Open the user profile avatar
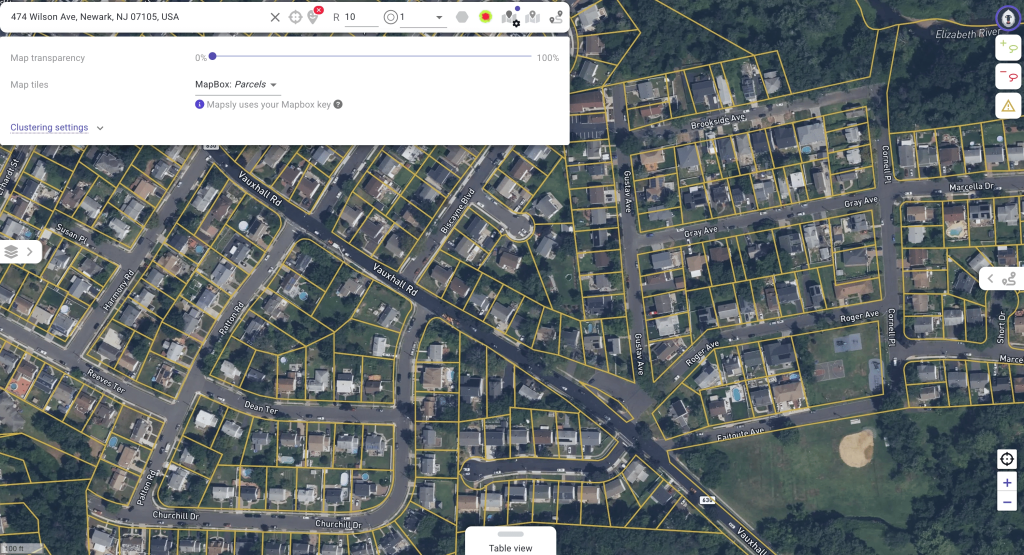This screenshot has width=1024, height=555. [1007, 17]
